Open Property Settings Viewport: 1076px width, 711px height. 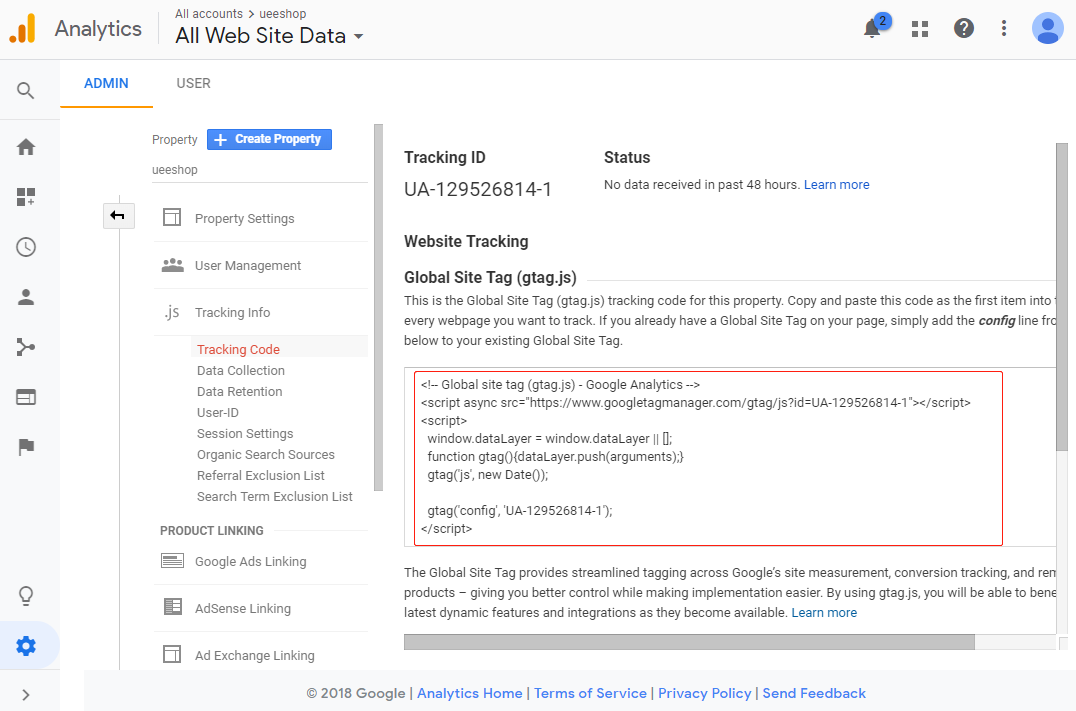[x=244, y=219]
